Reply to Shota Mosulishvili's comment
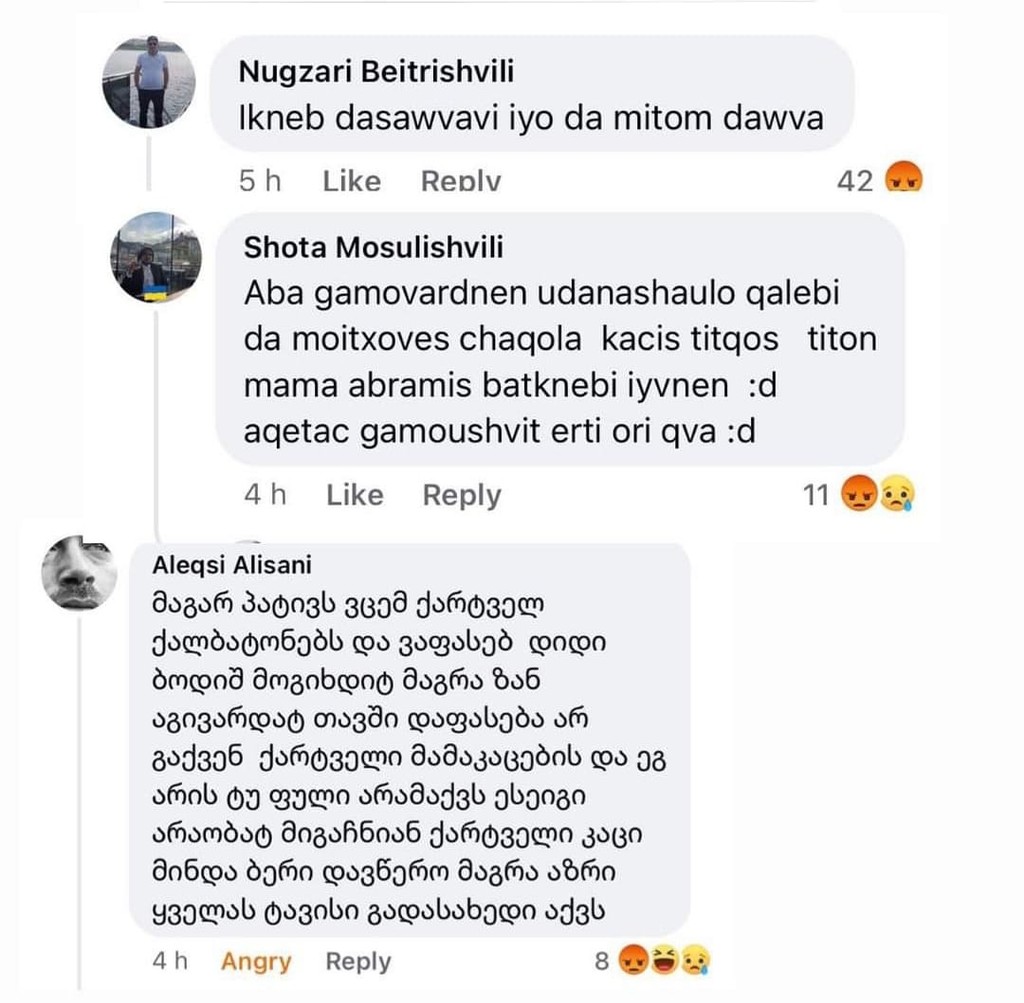 coord(462,495)
